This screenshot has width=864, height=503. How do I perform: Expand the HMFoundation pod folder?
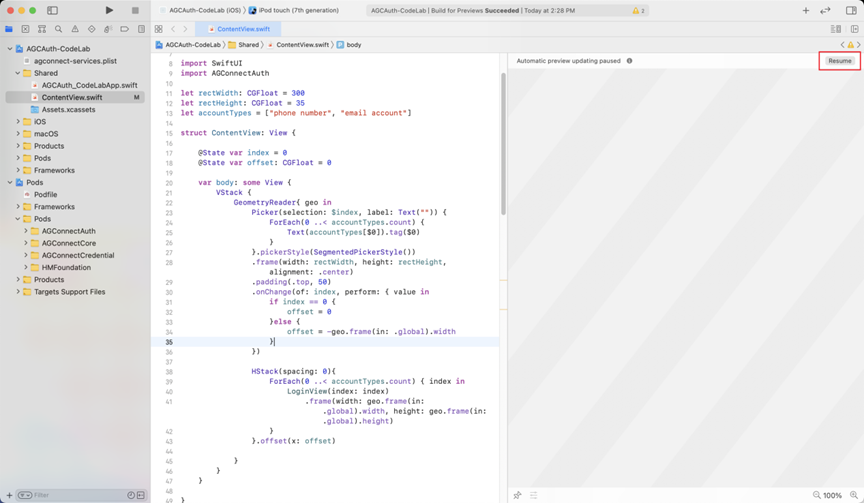(25, 267)
